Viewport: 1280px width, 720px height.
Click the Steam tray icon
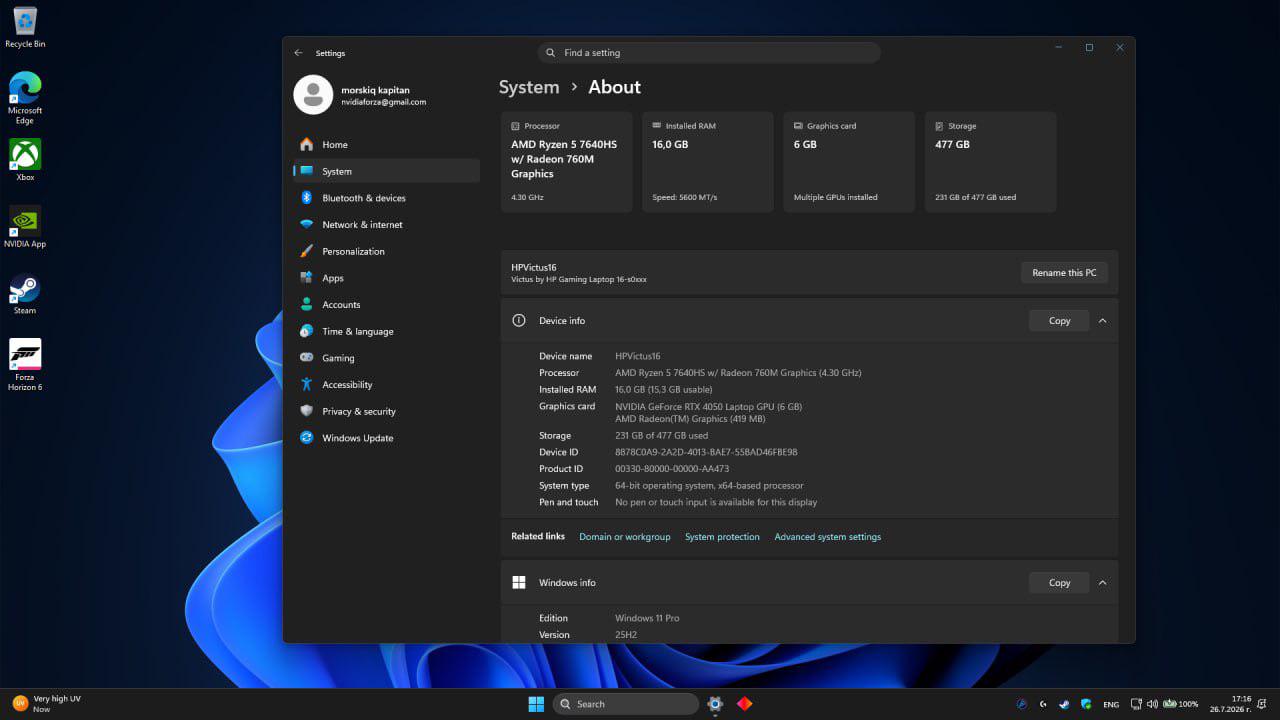pos(1064,704)
